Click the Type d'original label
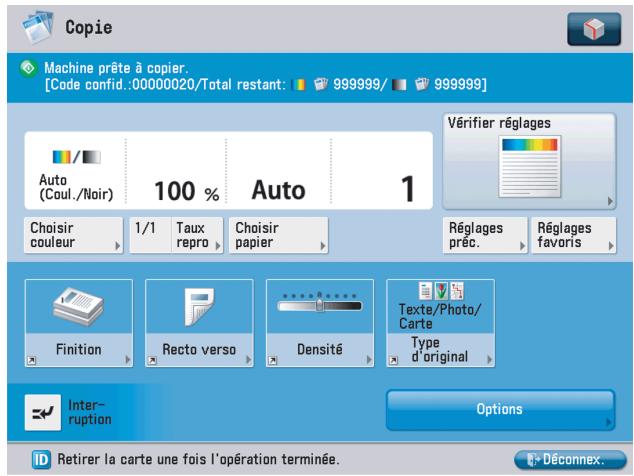Screen dimensions: 634x476 [440, 350]
